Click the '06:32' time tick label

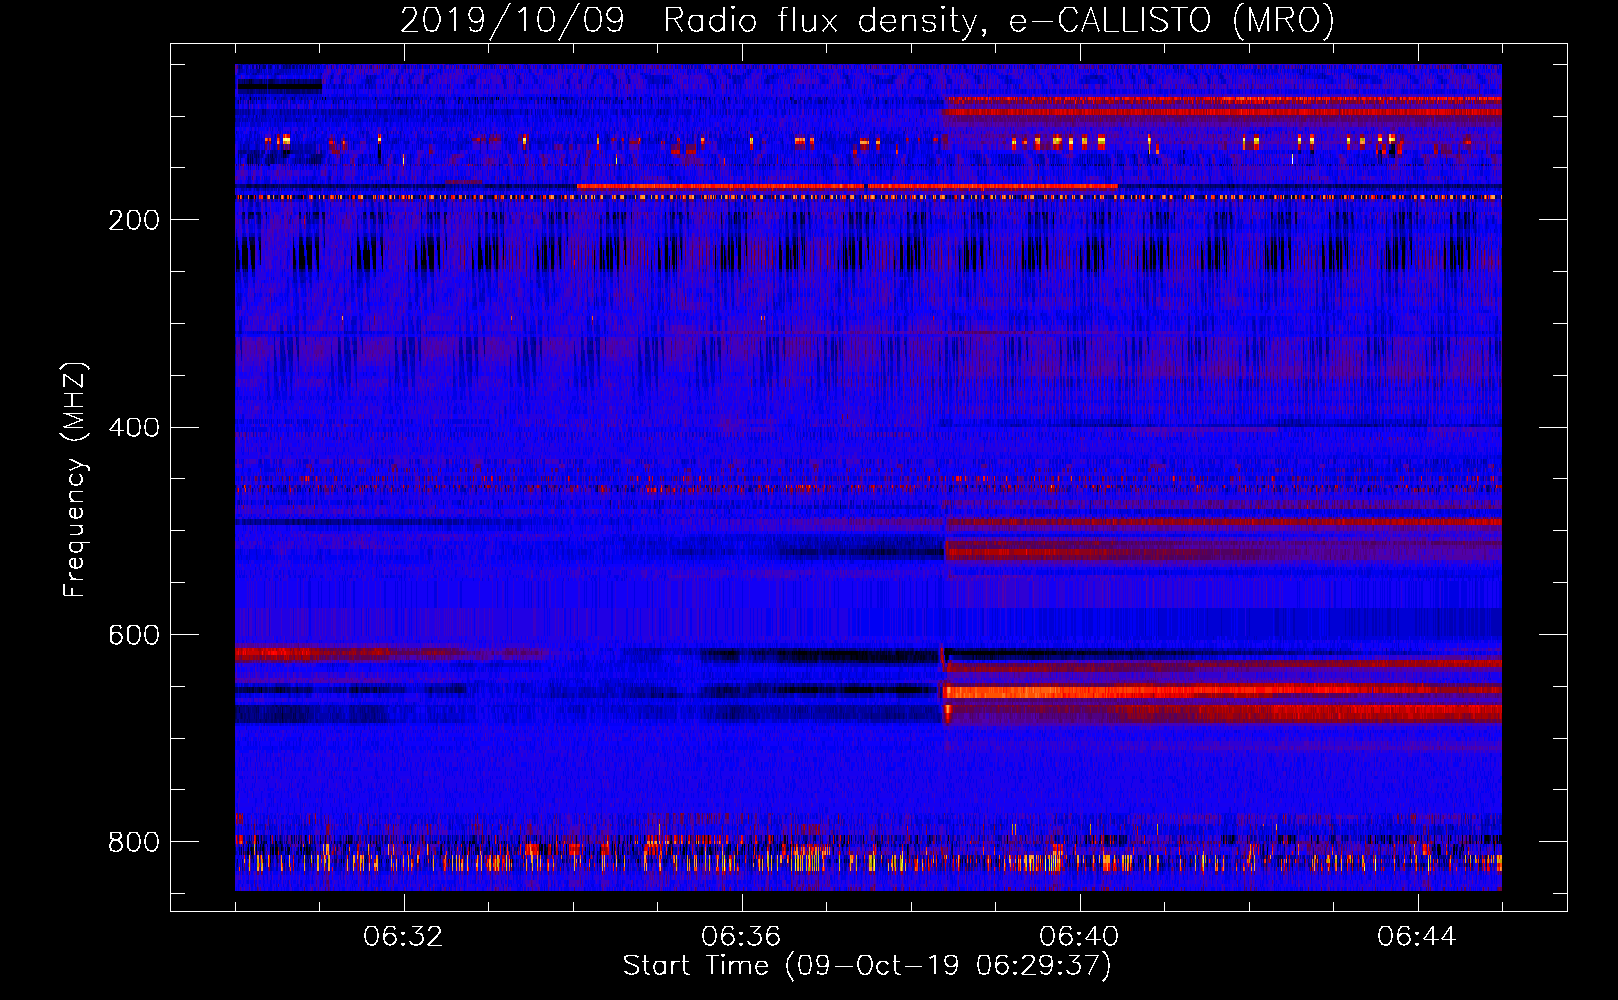(x=403, y=937)
